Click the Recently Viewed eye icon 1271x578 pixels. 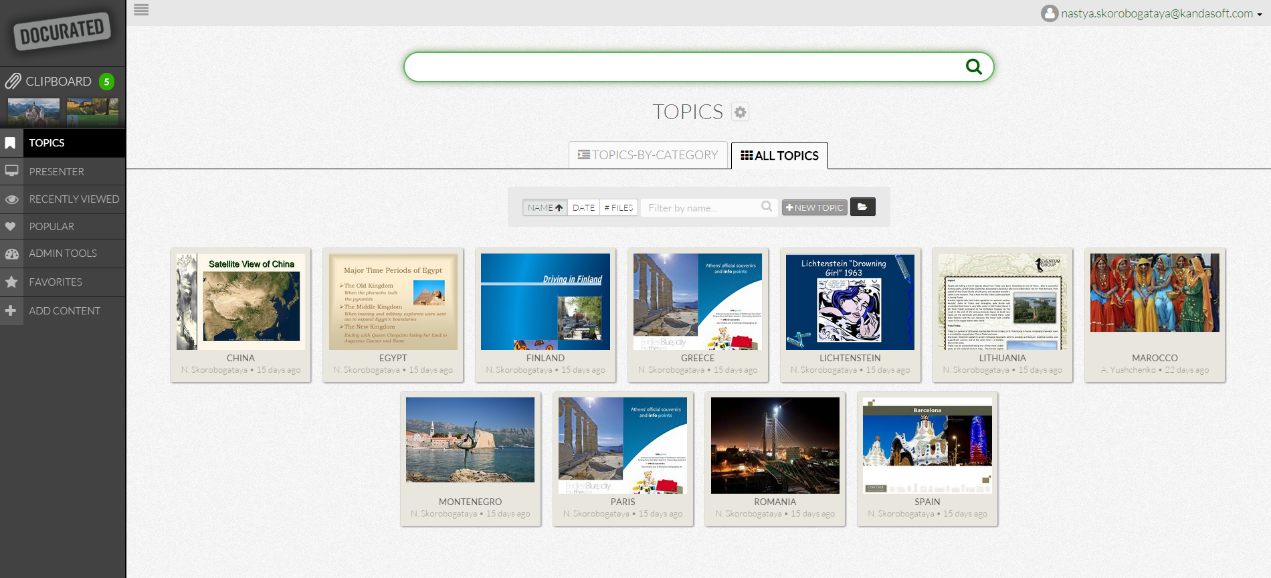[12, 199]
